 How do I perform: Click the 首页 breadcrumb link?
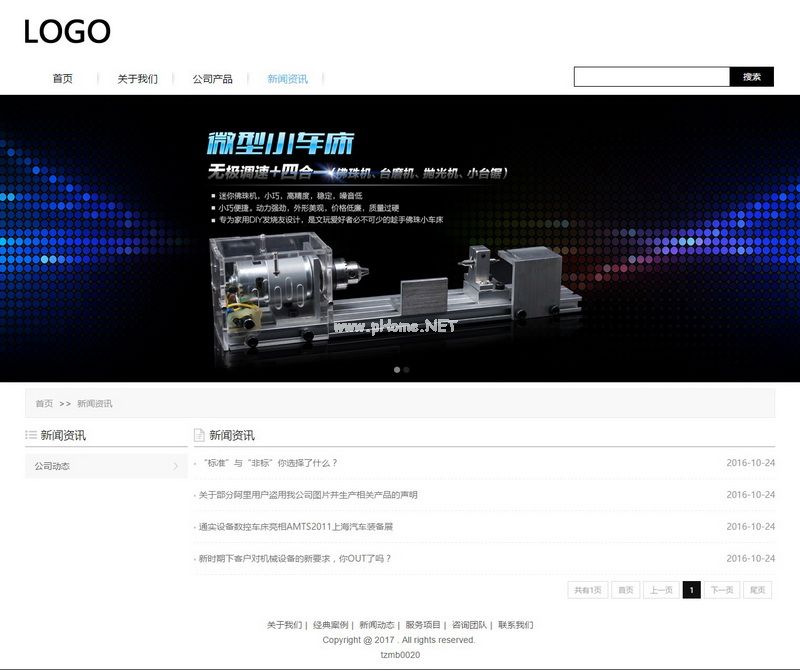pyautogui.click(x=44, y=404)
